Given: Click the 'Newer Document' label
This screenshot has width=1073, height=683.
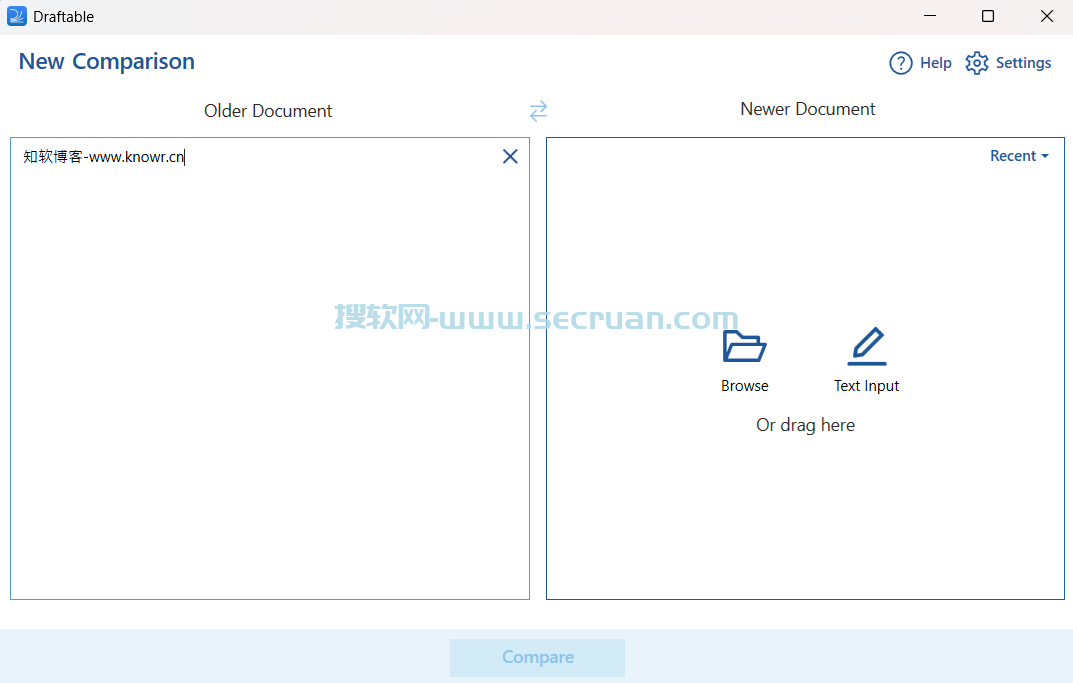Looking at the screenshot, I should pyautogui.click(x=807, y=109).
